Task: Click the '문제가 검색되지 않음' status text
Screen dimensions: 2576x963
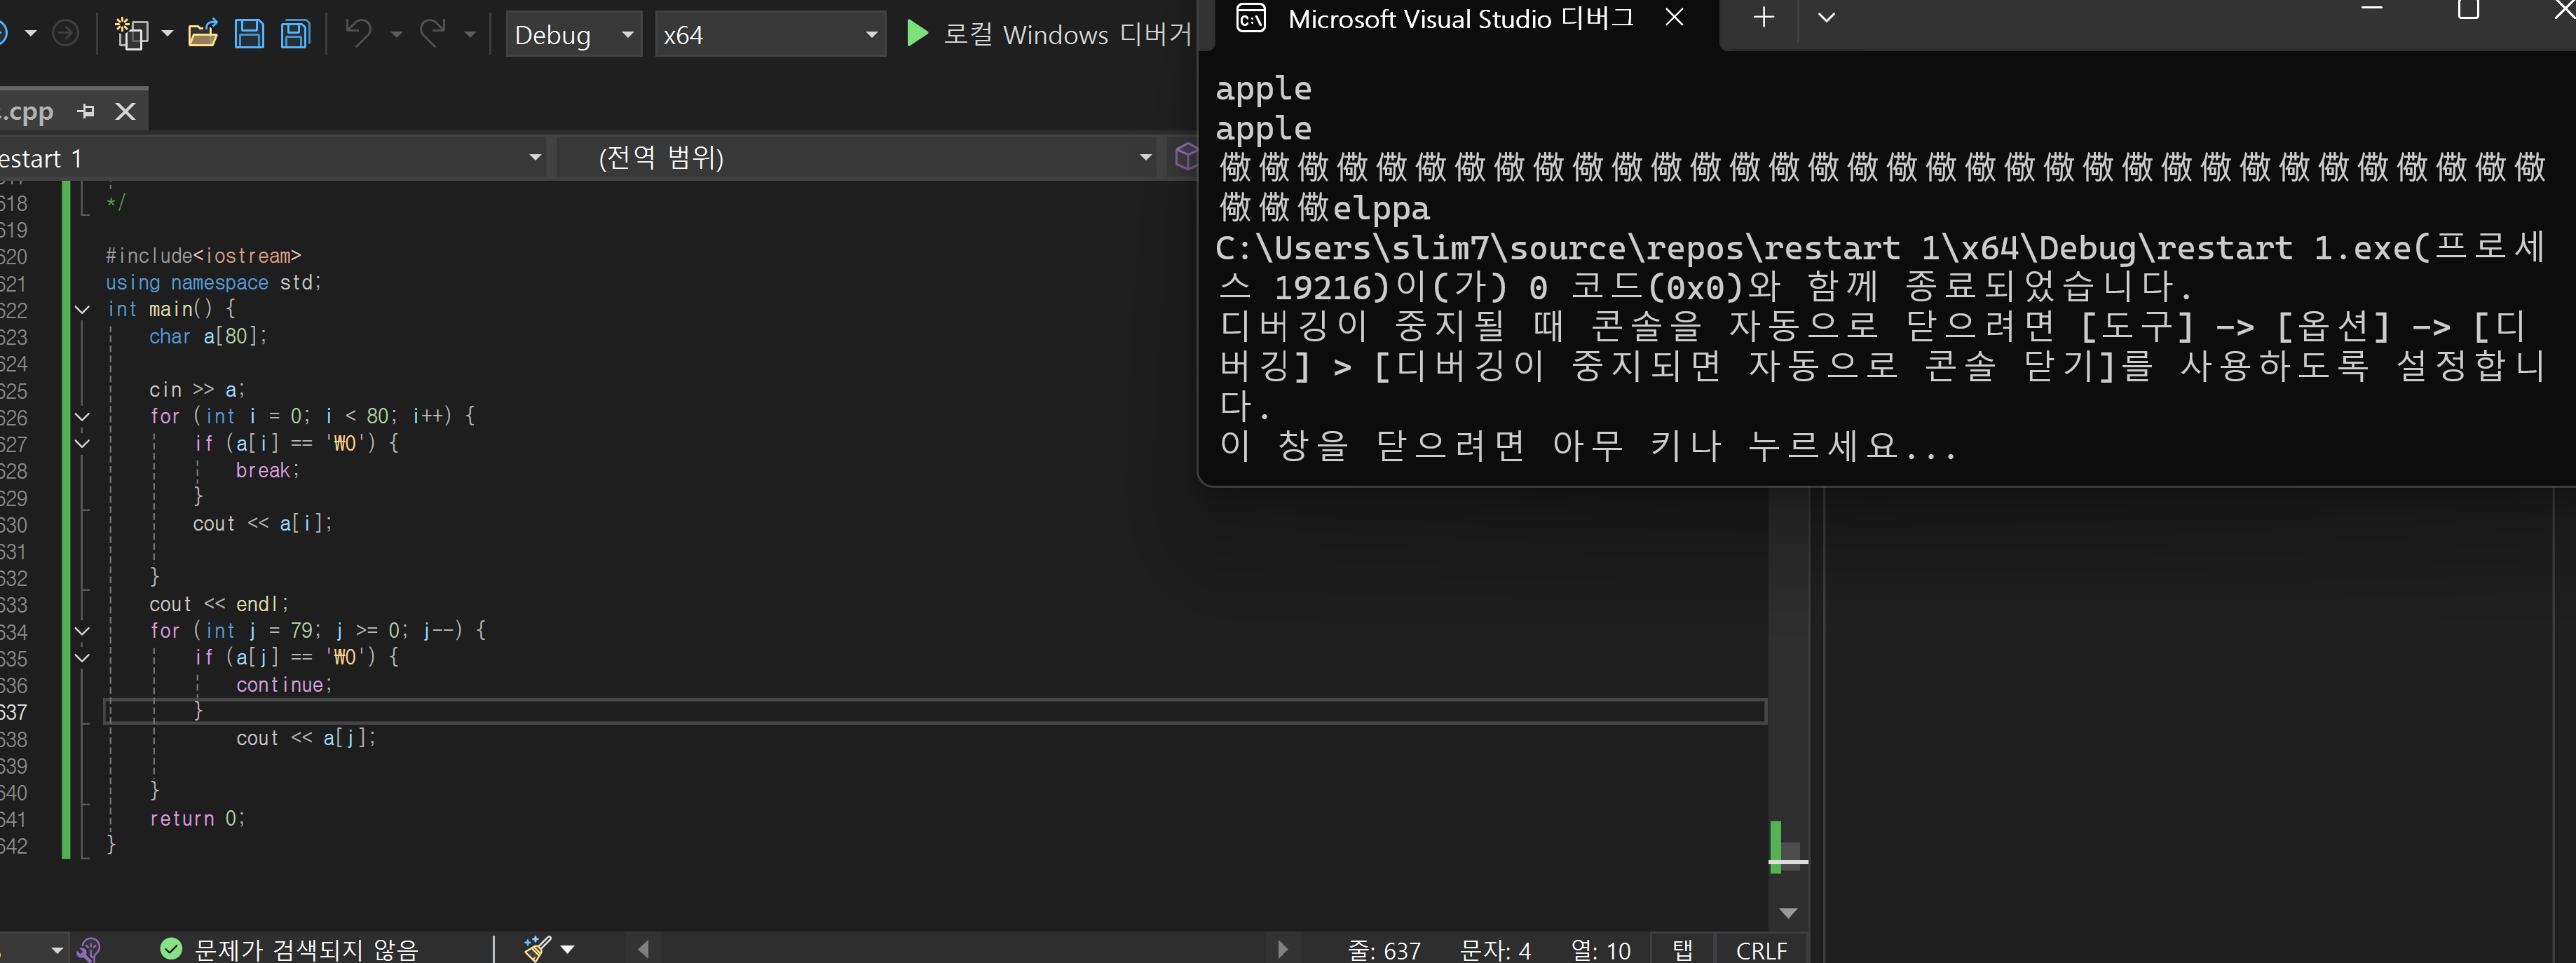Action: tap(306, 949)
